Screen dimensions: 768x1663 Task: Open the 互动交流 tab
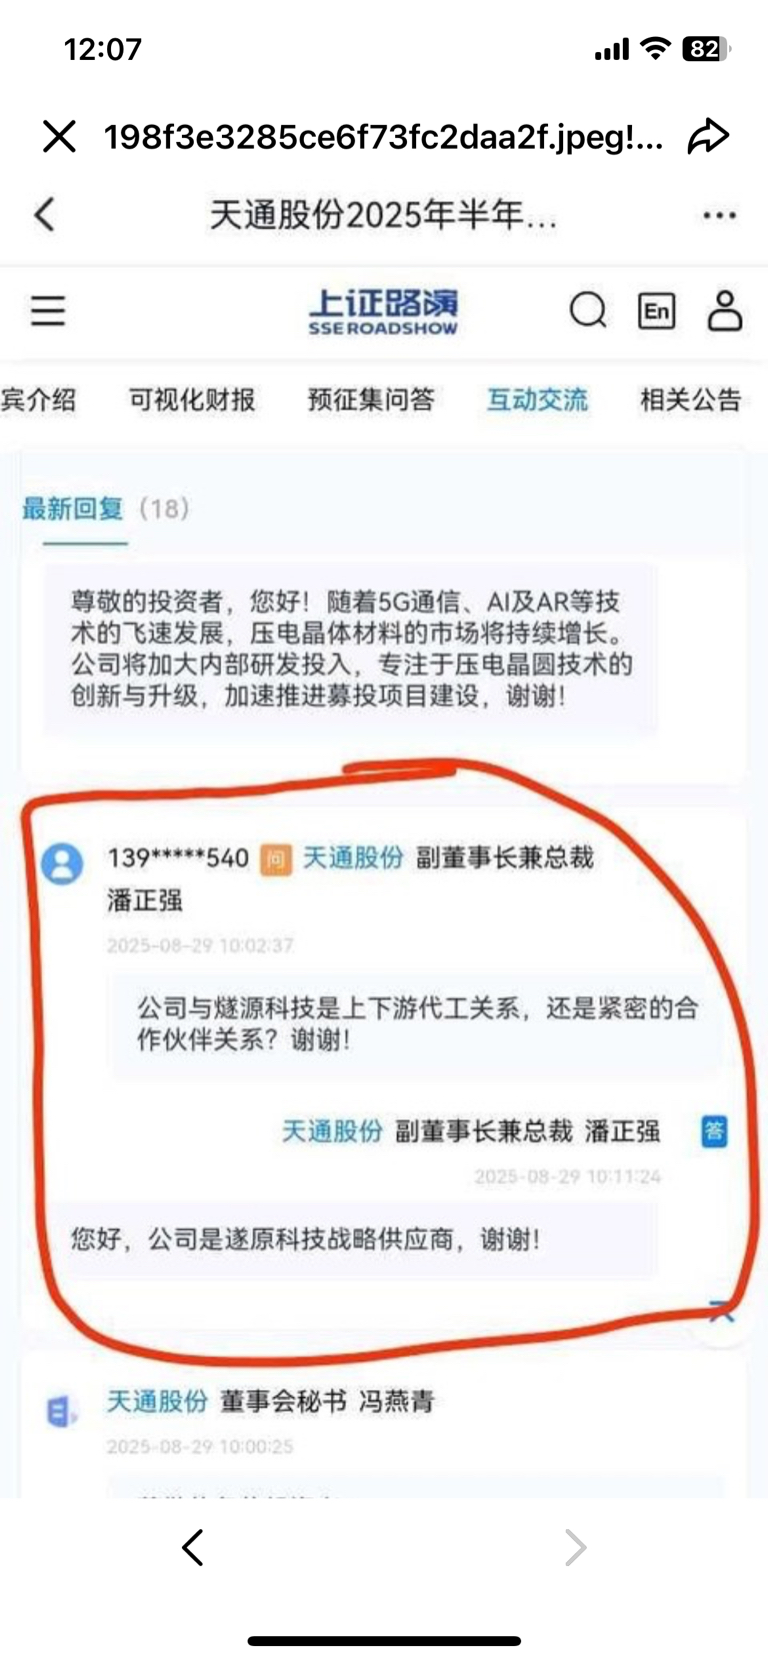(x=537, y=400)
